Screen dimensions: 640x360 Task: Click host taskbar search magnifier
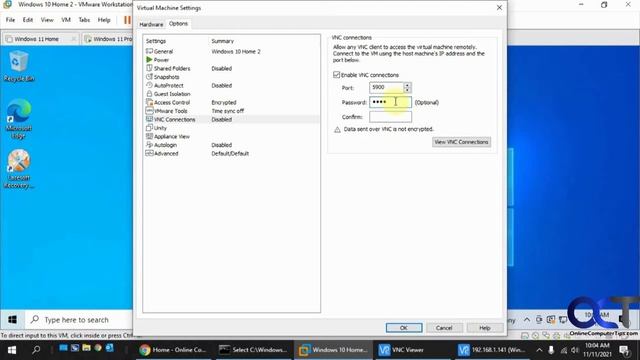coord(36,350)
